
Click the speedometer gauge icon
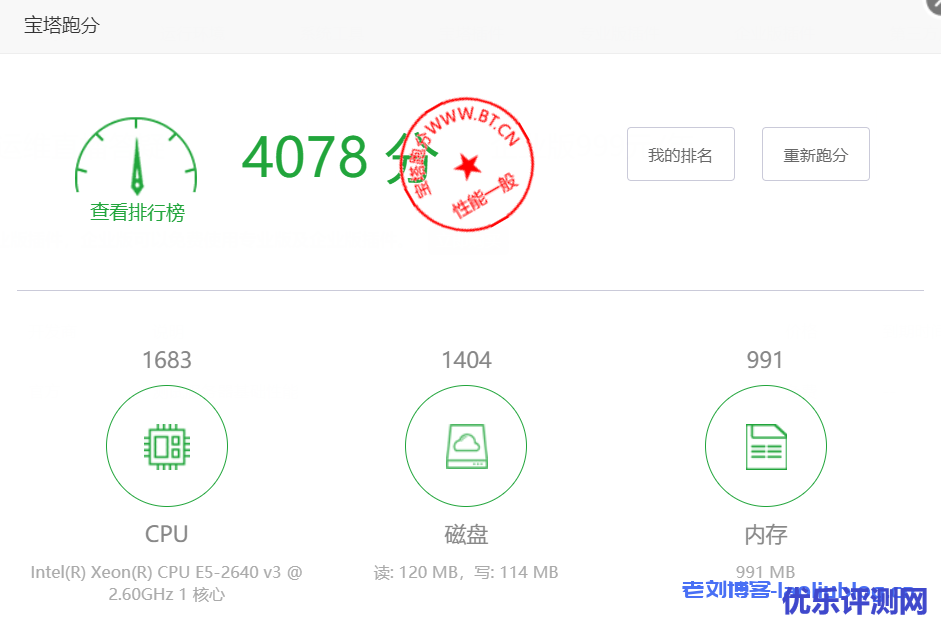point(136,158)
